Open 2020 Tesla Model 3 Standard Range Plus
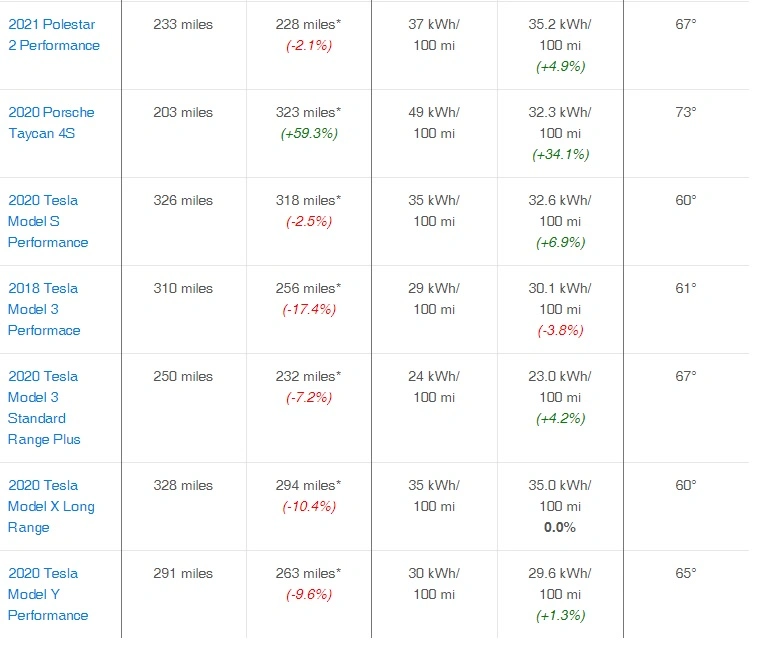The height and width of the screenshot is (652, 762). click(x=44, y=408)
